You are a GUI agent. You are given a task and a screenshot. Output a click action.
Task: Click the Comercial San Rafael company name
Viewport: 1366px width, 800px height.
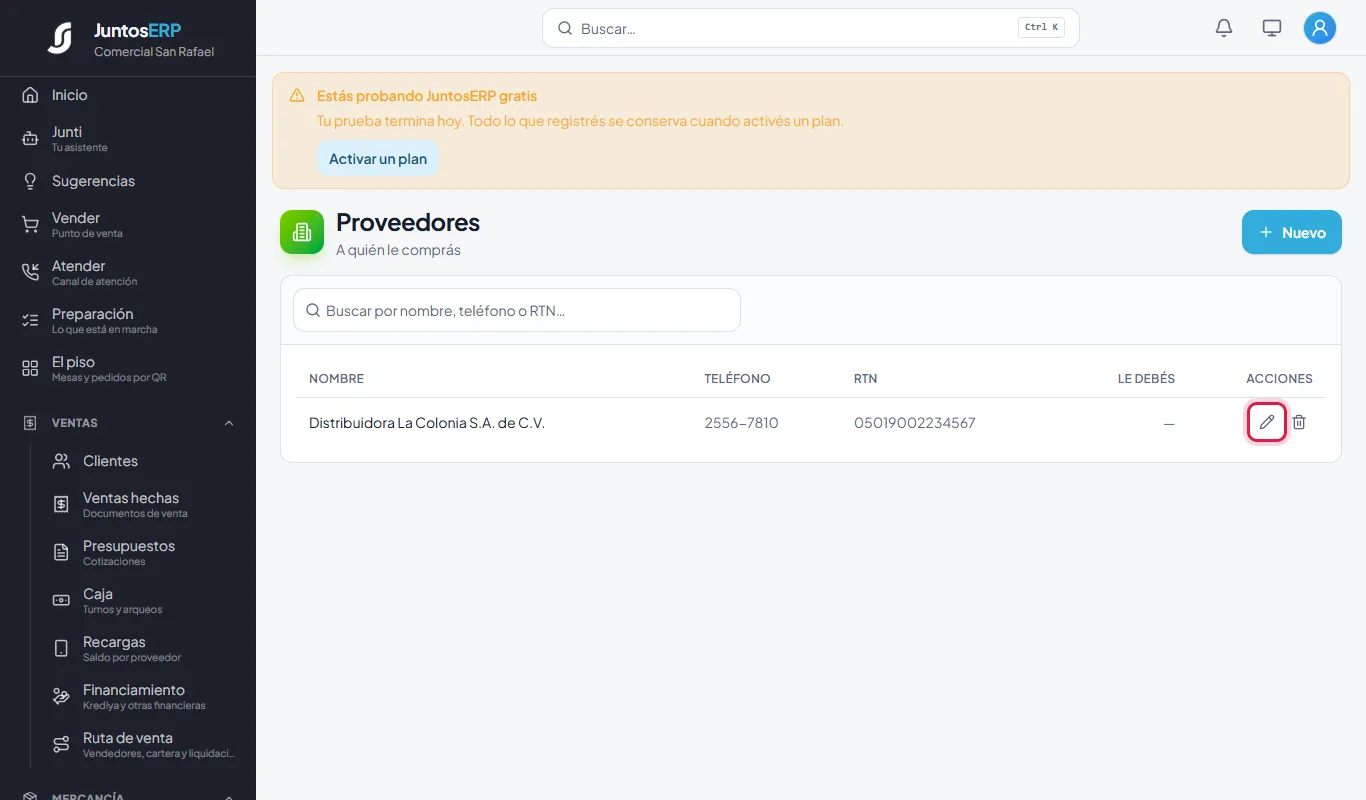[x=154, y=52]
